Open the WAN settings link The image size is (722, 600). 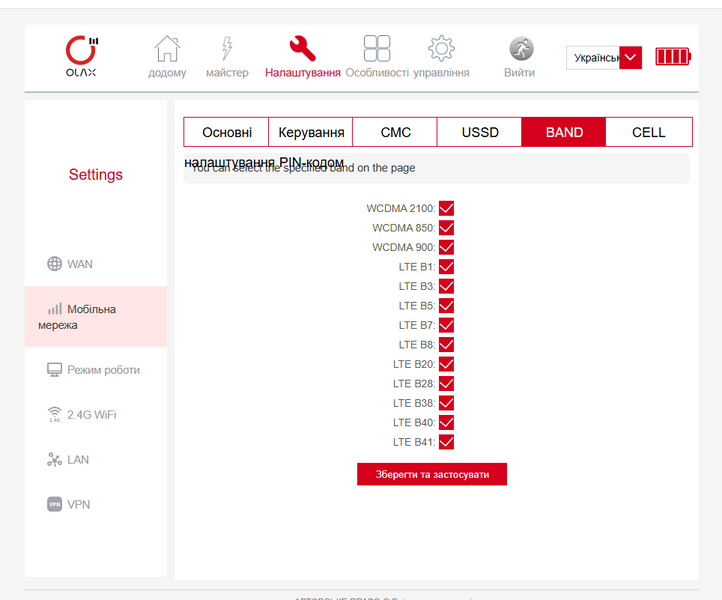click(80, 264)
